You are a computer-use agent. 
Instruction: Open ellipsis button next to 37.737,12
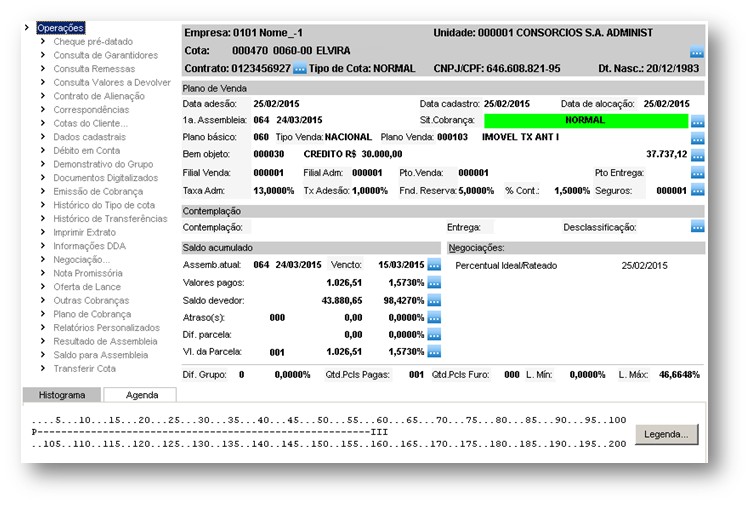pos(697,155)
